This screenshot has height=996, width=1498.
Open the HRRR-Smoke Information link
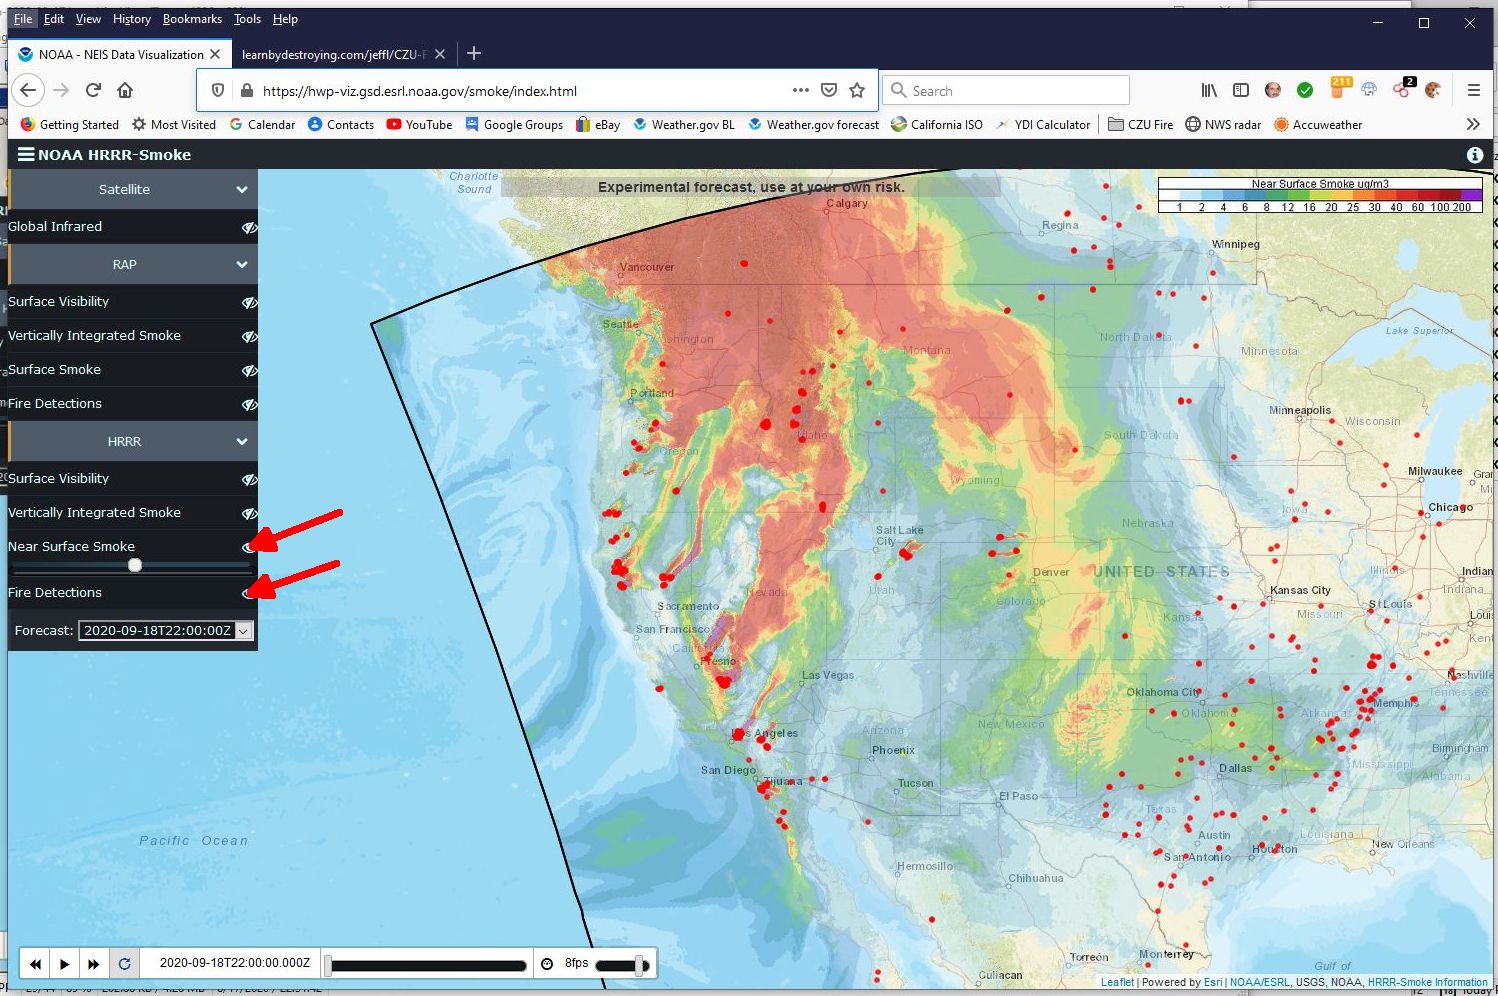(x=1427, y=982)
